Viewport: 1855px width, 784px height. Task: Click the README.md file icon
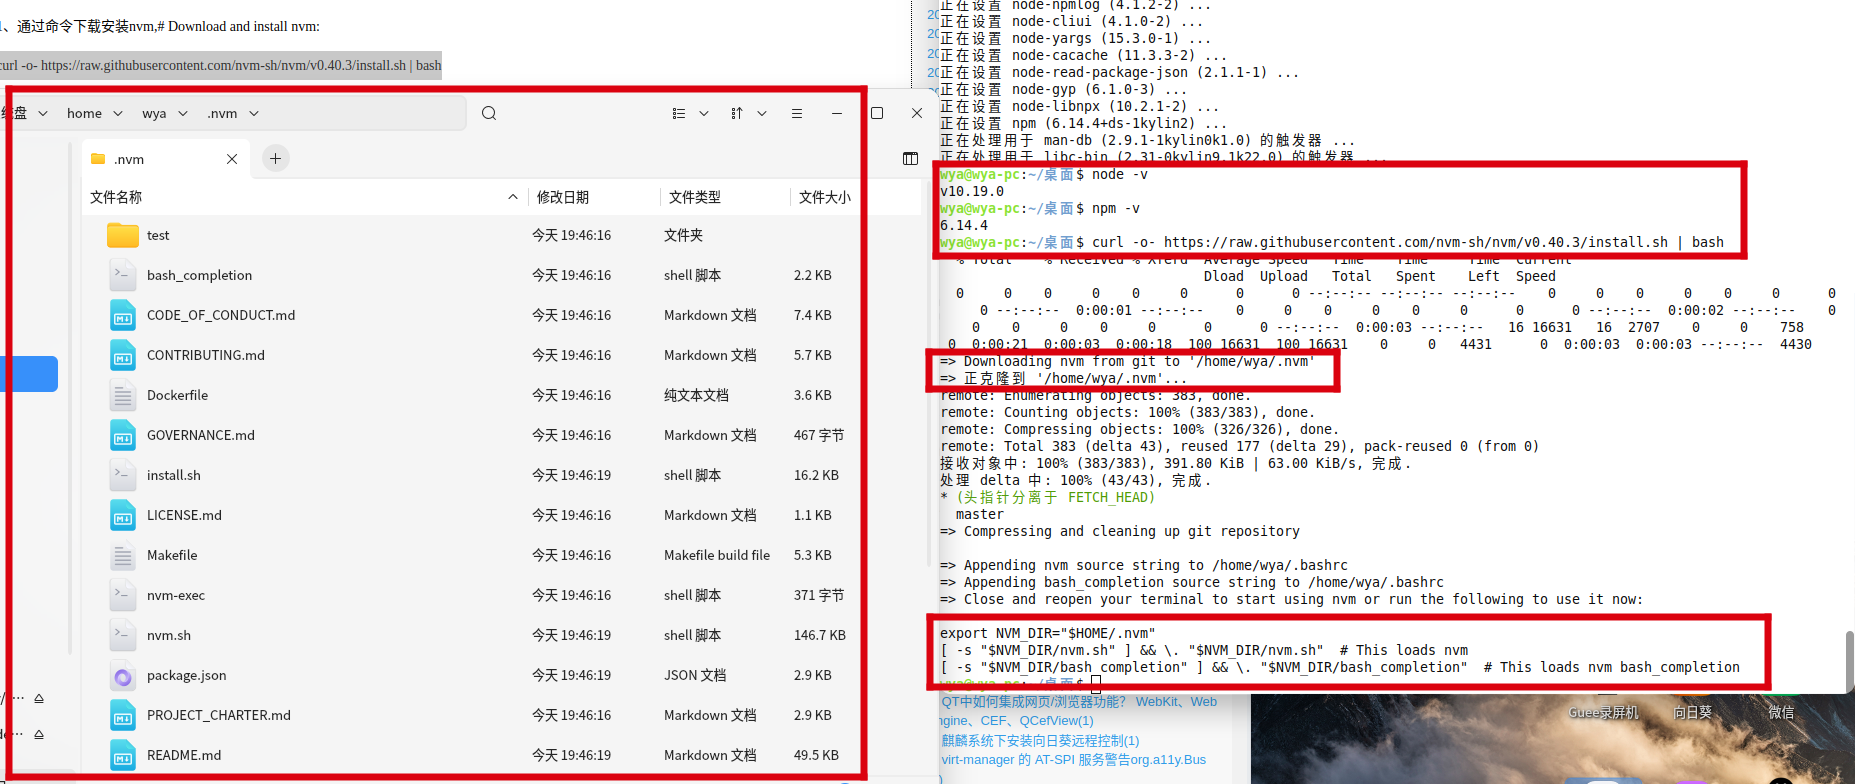123,755
